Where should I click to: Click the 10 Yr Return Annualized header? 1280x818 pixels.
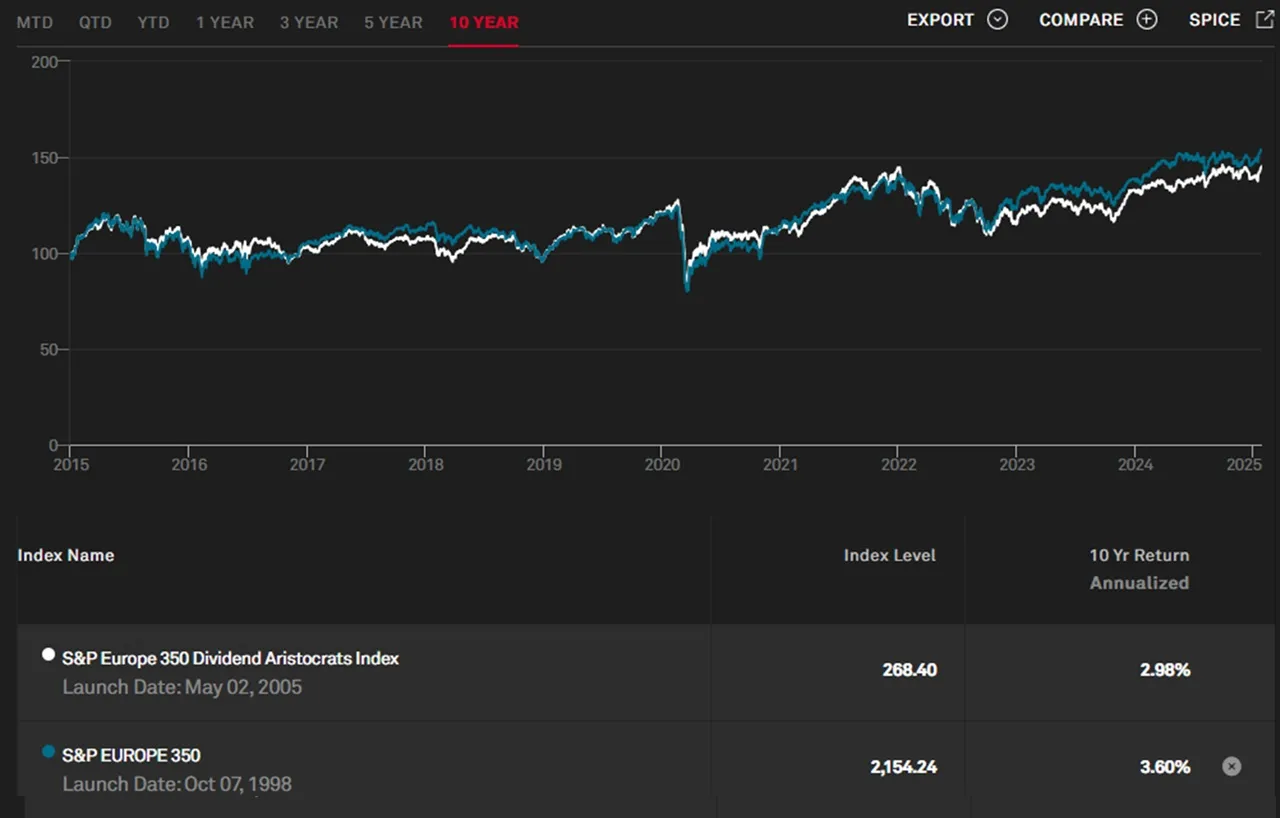[1139, 569]
